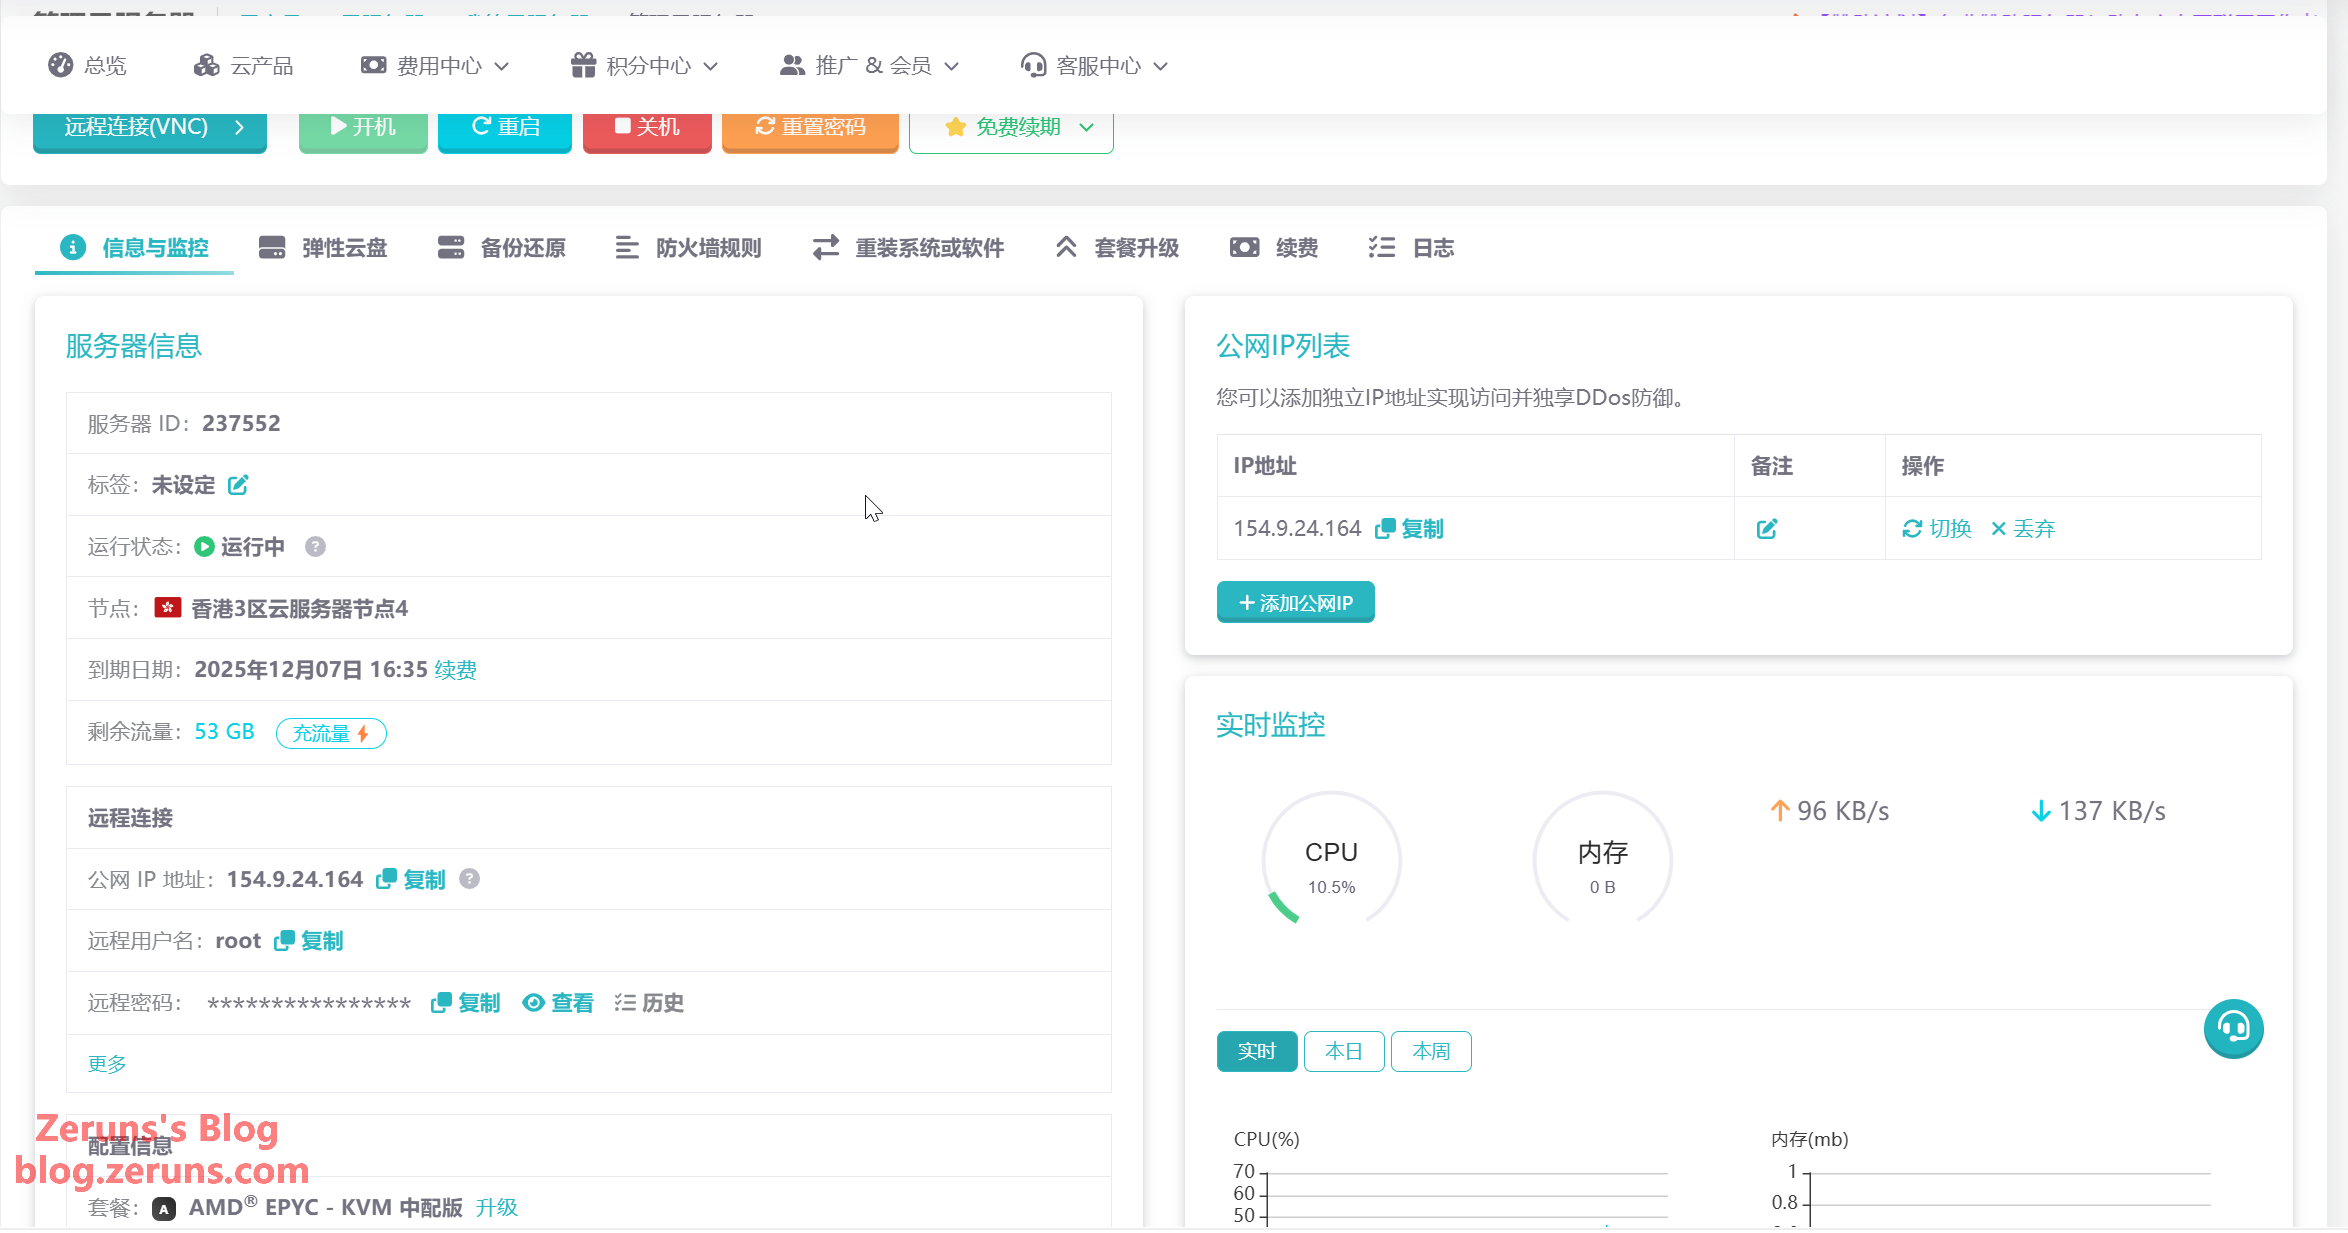Screen dimensions: 2348x1233
Task: Click the 添加公网IP button
Action: coord(1295,603)
